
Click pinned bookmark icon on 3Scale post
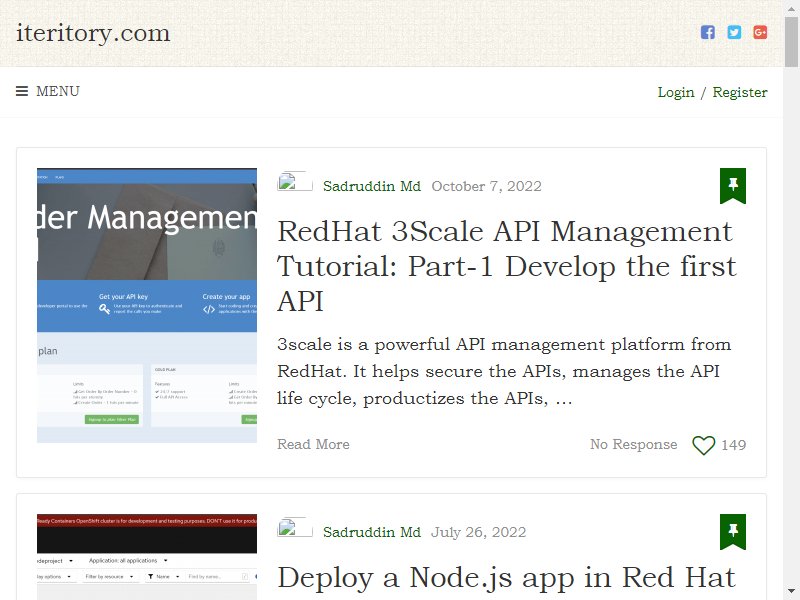[733, 186]
